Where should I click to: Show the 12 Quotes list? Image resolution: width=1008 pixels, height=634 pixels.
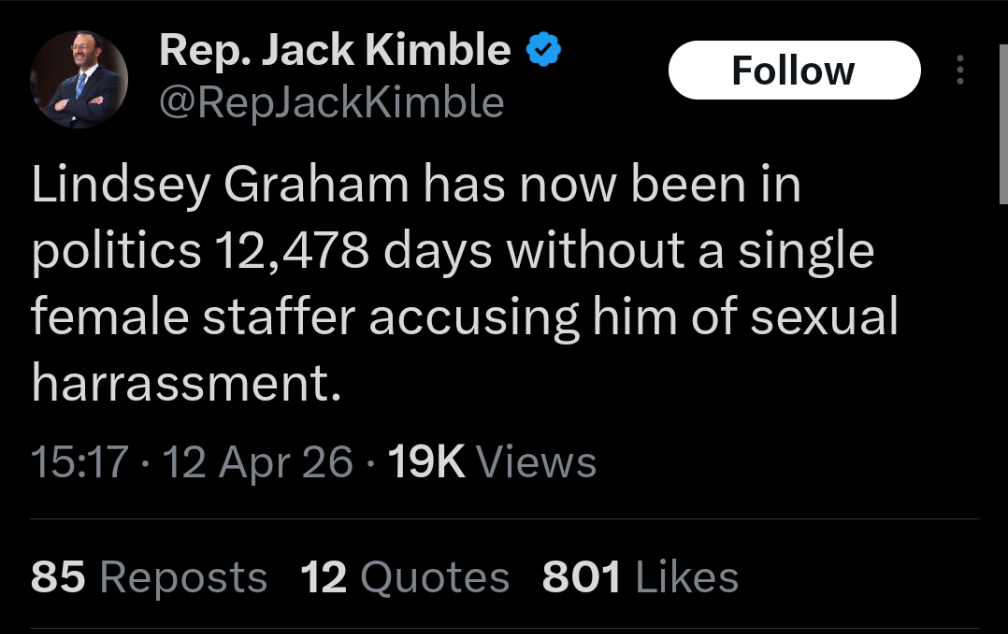tap(404, 577)
